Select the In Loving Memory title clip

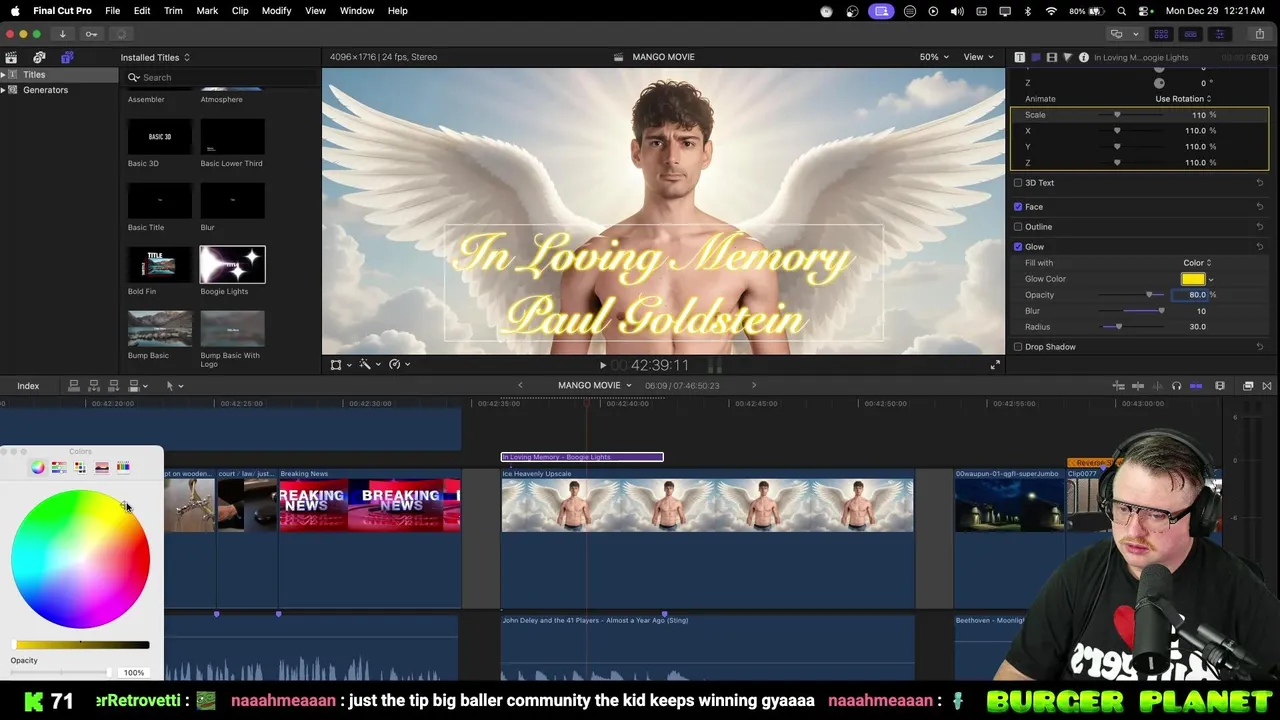pos(582,457)
